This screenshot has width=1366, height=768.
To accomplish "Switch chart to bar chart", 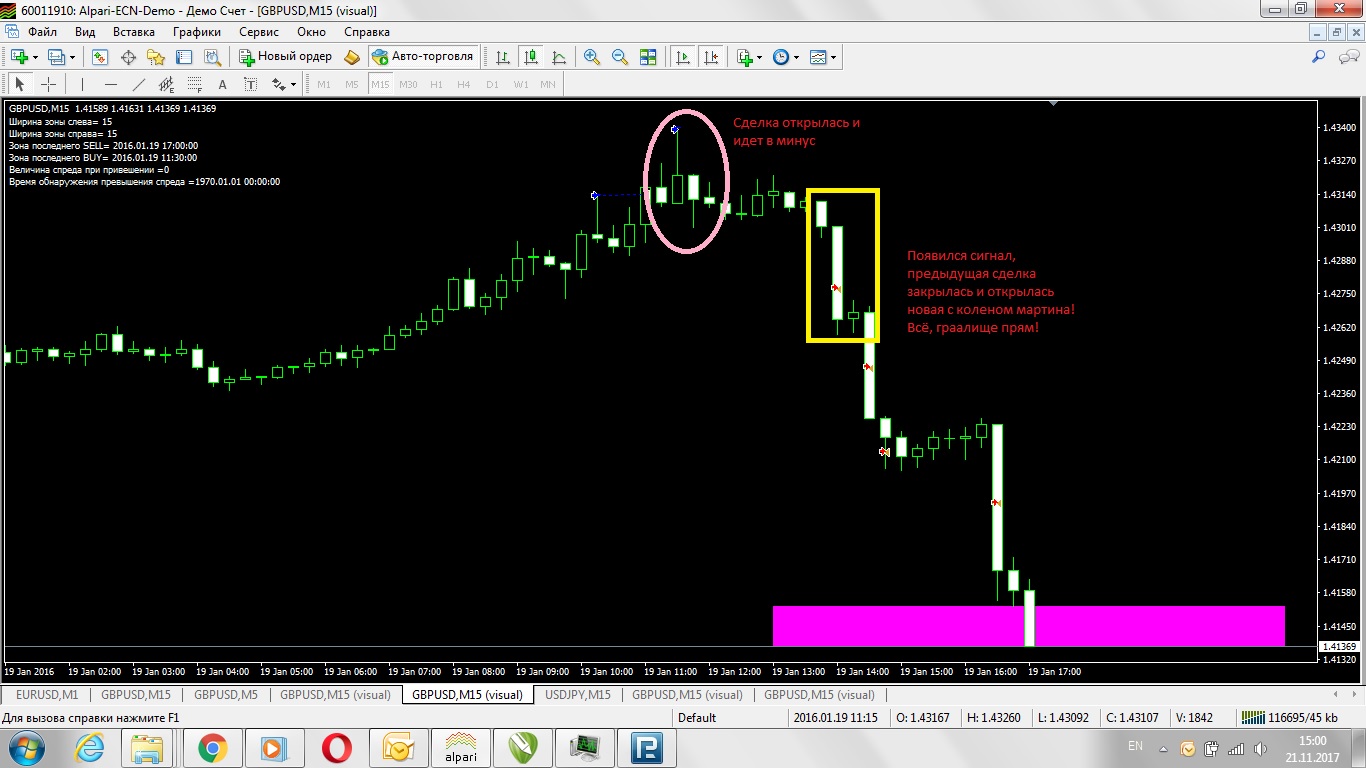I will [x=503, y=57].
